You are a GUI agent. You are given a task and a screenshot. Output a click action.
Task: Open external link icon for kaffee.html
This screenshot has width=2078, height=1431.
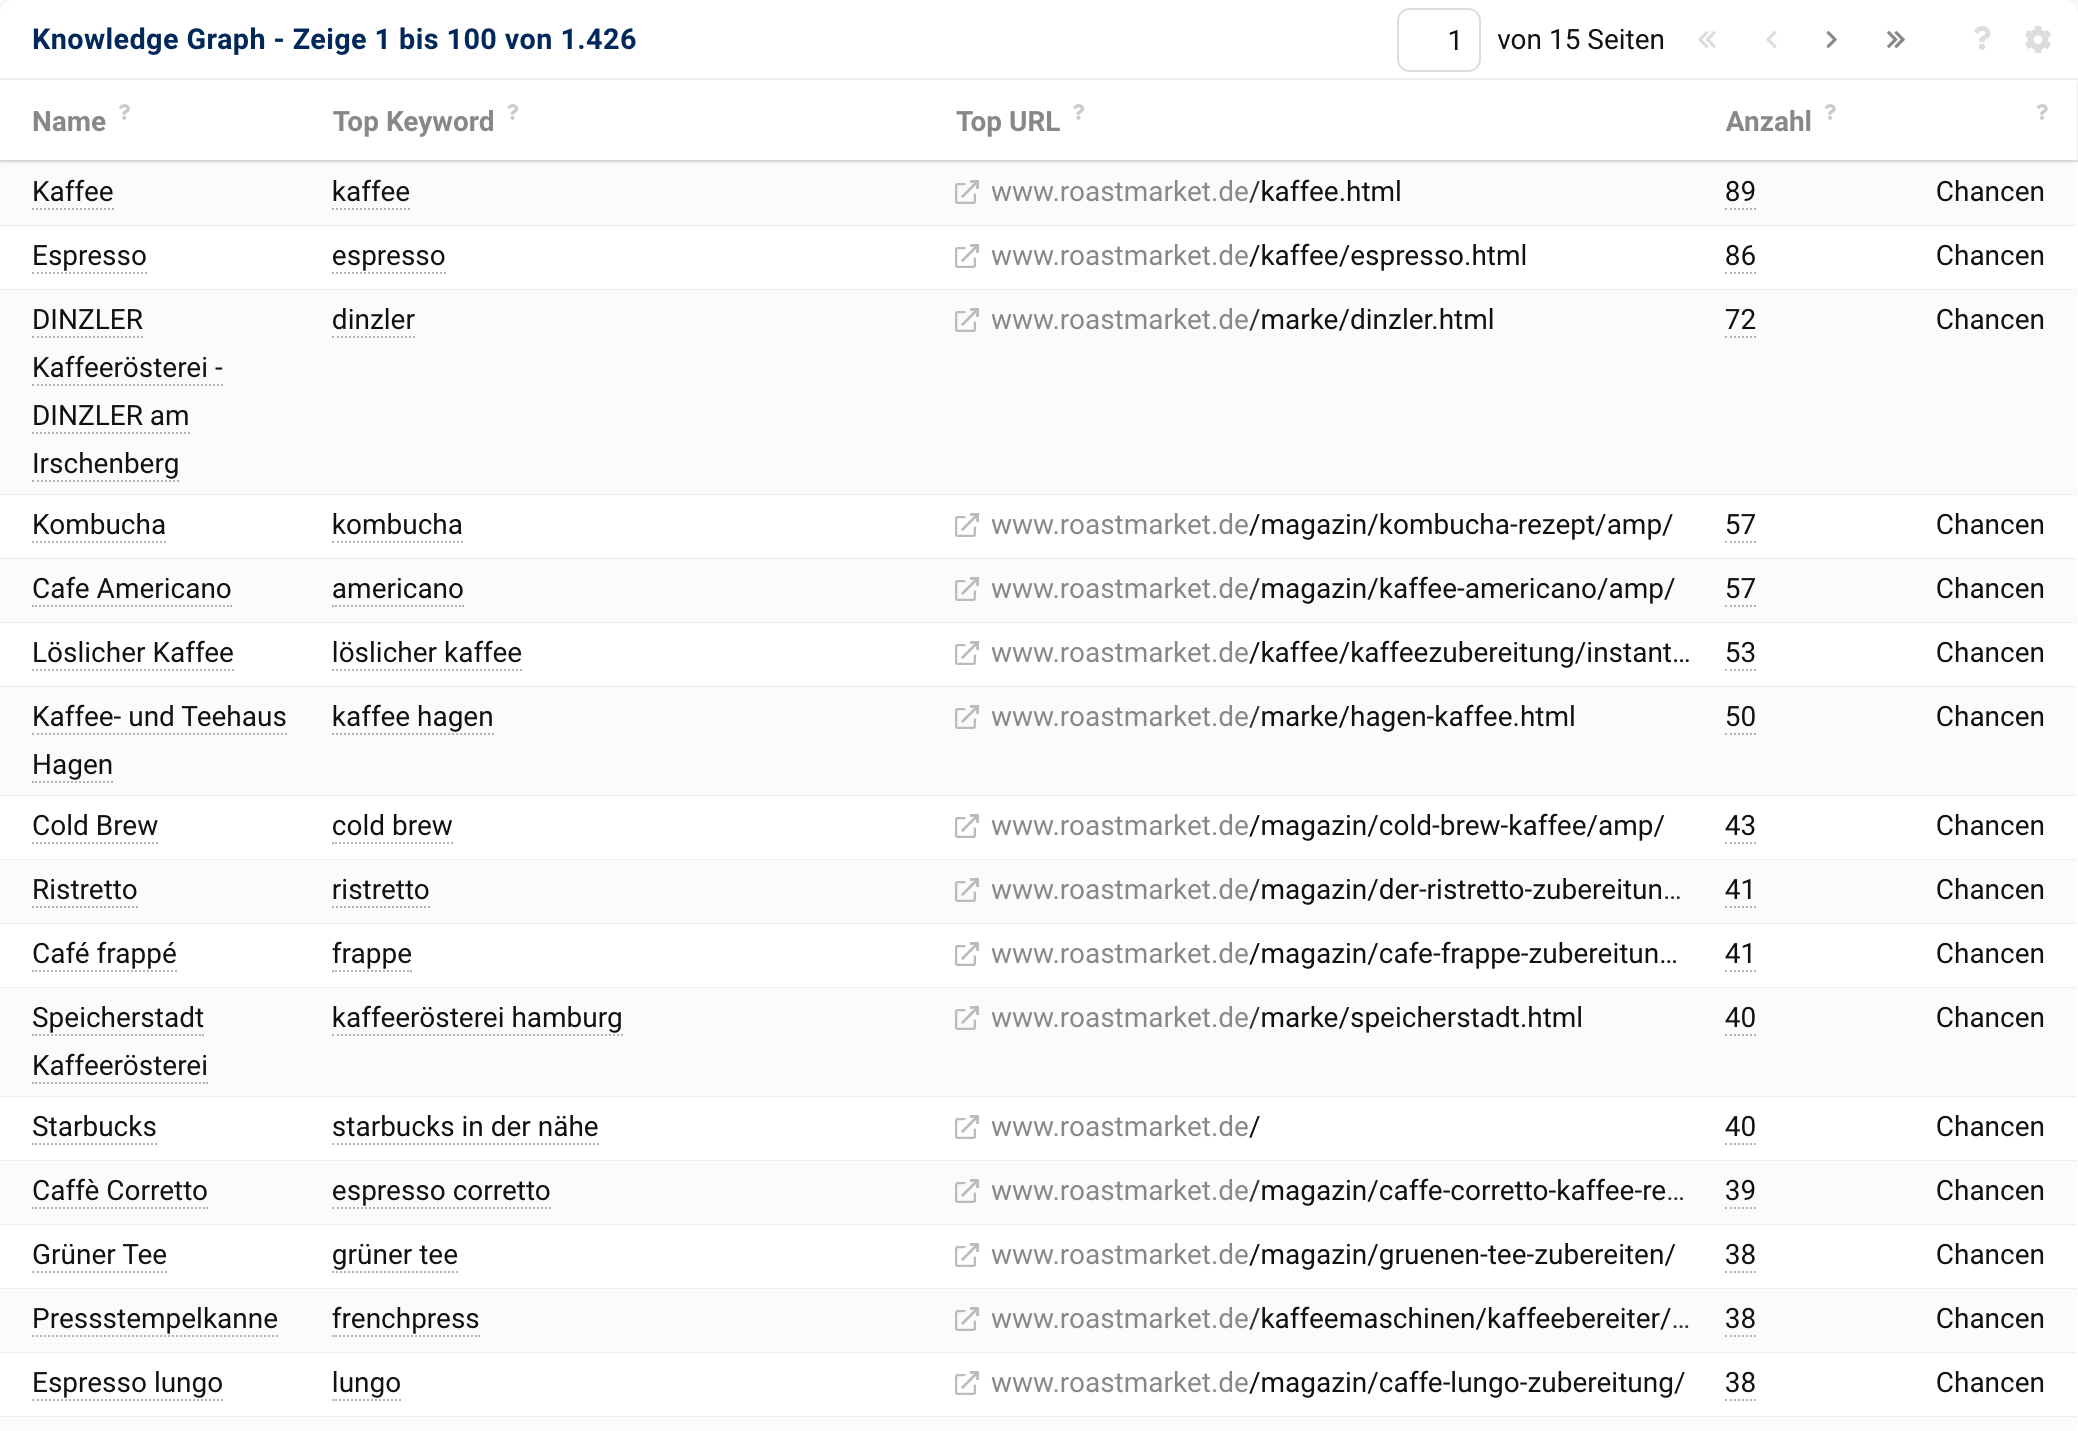point(966,192)
